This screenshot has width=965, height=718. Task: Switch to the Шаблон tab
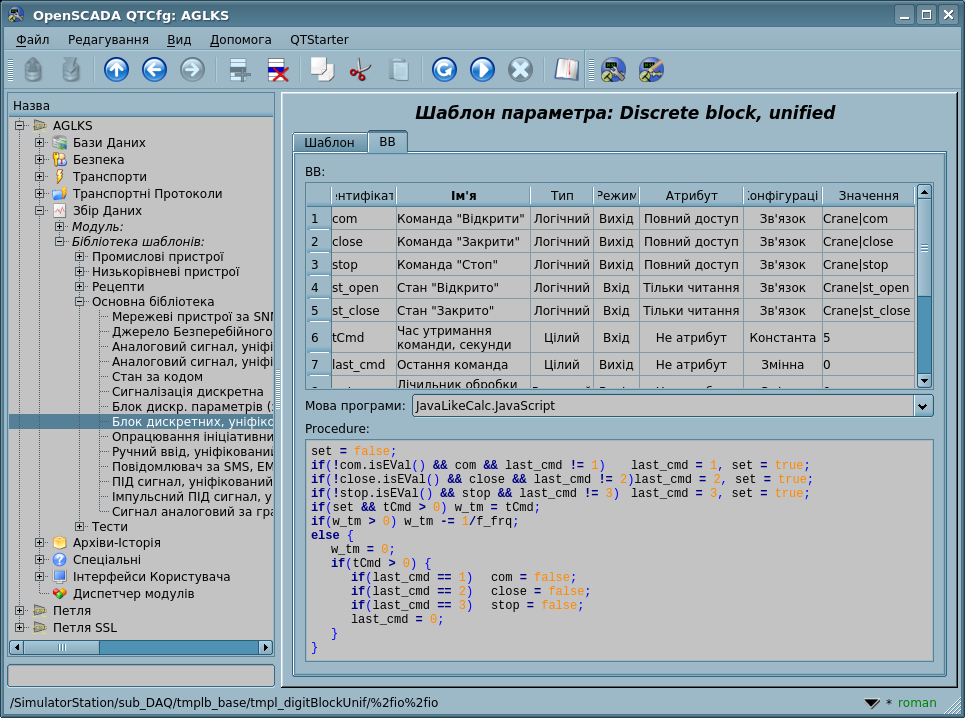tap(329, 143)
